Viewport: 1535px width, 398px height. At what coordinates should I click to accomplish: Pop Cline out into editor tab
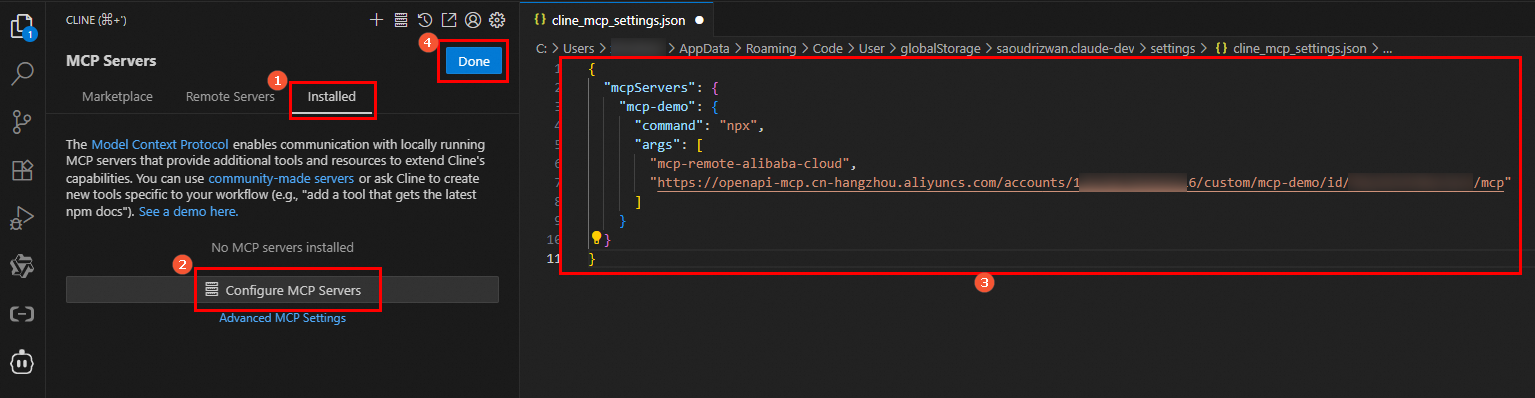click(449, 19)
